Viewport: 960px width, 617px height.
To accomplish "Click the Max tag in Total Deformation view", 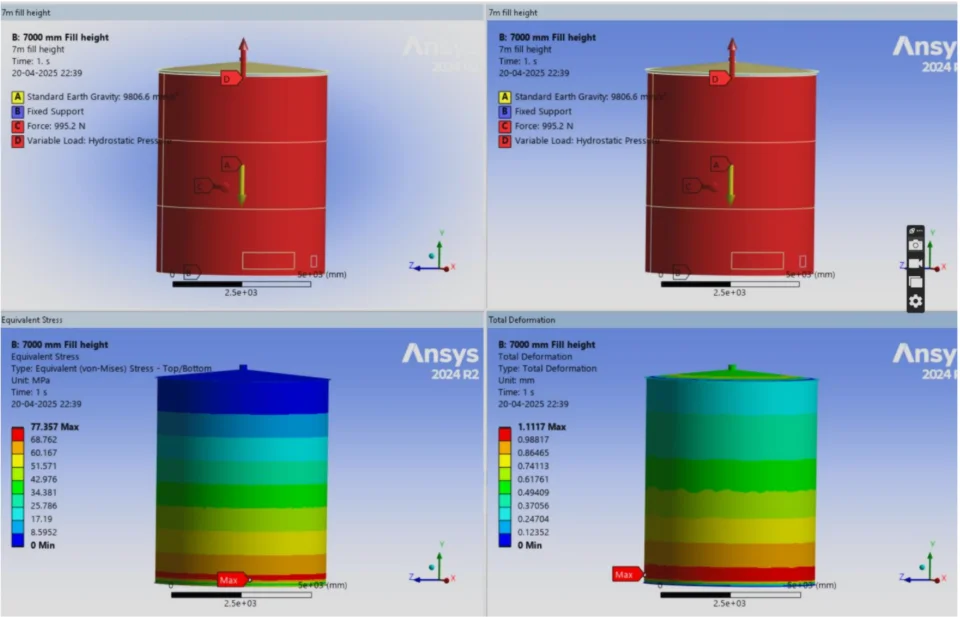I will [628, 574].
